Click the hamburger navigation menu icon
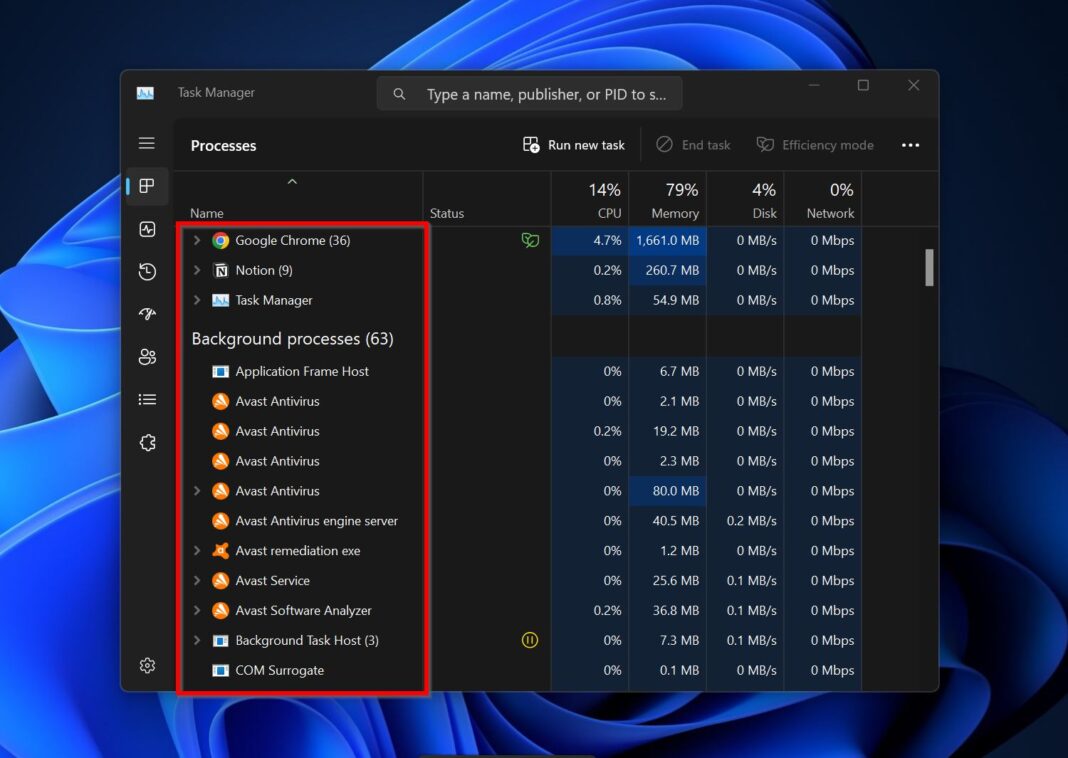 pyautogui.click(x=147, y=143)
